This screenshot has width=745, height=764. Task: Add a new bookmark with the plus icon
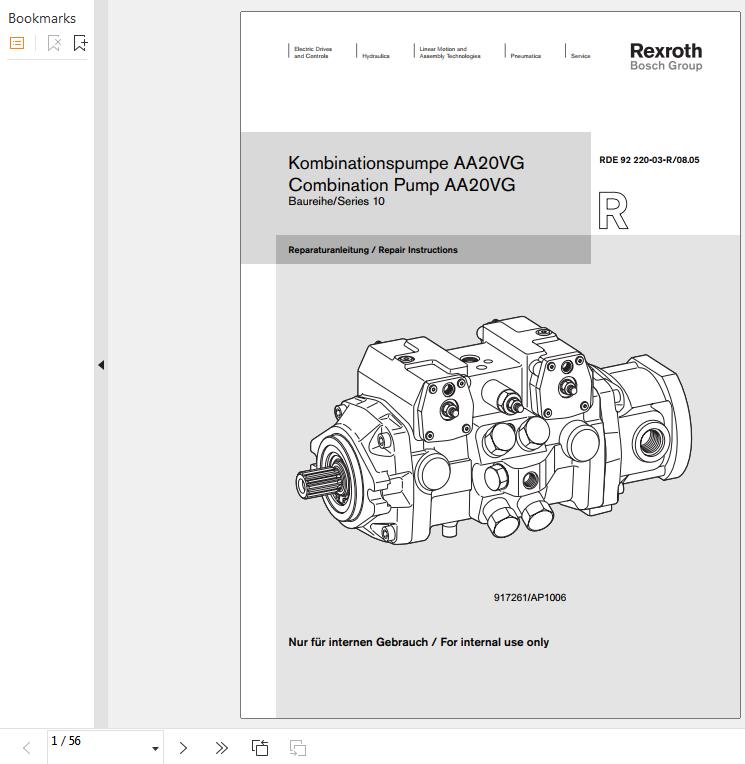click(x=80, y=43)
